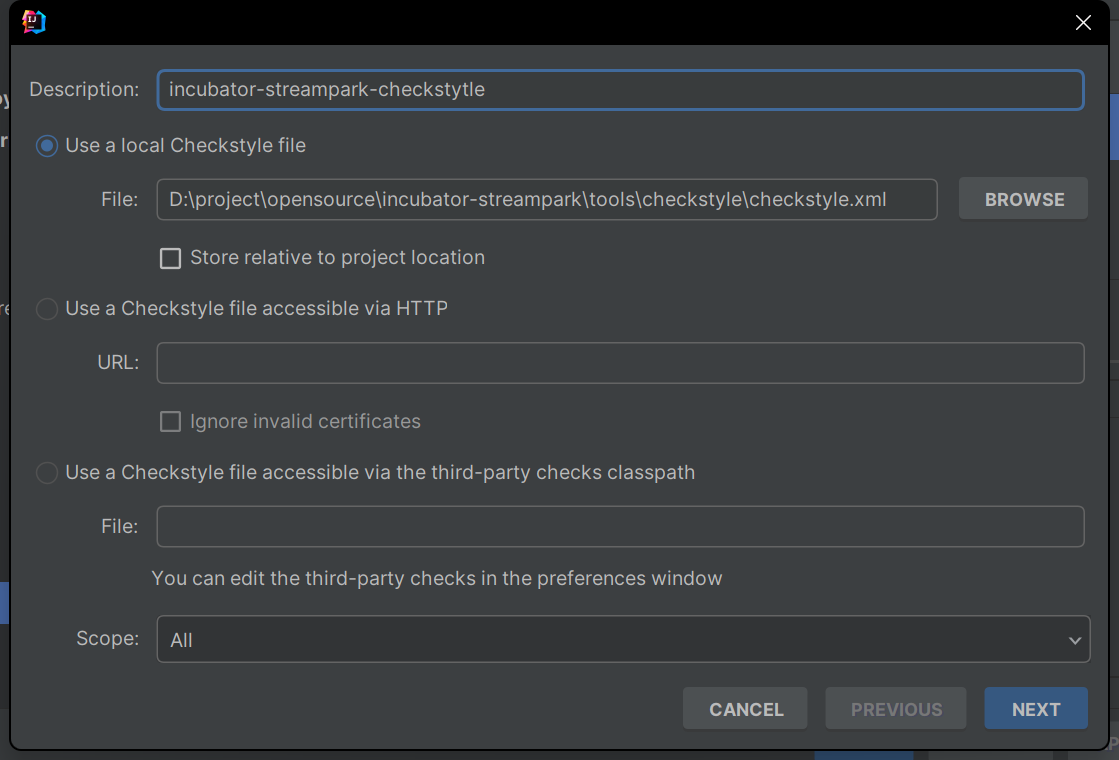This screenshot has height=760, width=1119.
Task: Proceed by clicking NEXT
Action: point(1035,709)
